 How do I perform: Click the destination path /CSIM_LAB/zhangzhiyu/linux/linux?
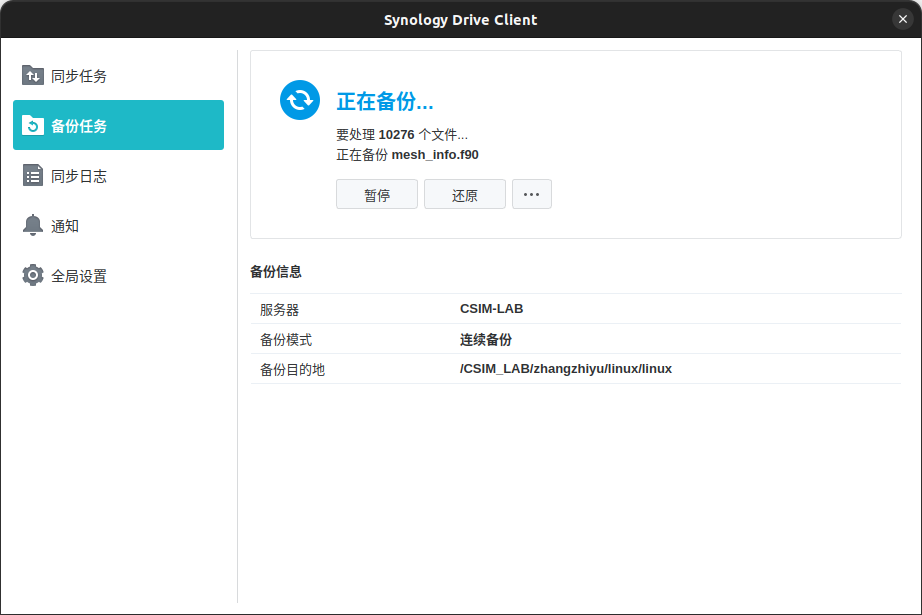566,369
